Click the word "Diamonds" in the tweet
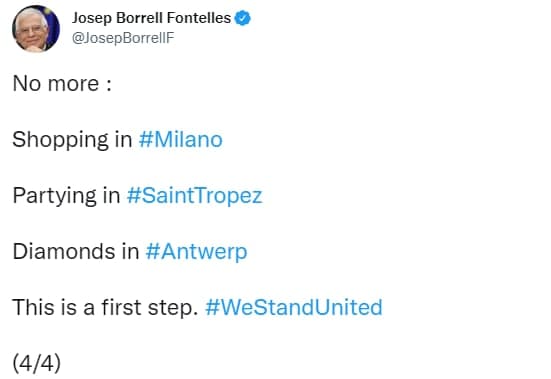Viewport: 551px width, 379px height. tap(64, 251)
